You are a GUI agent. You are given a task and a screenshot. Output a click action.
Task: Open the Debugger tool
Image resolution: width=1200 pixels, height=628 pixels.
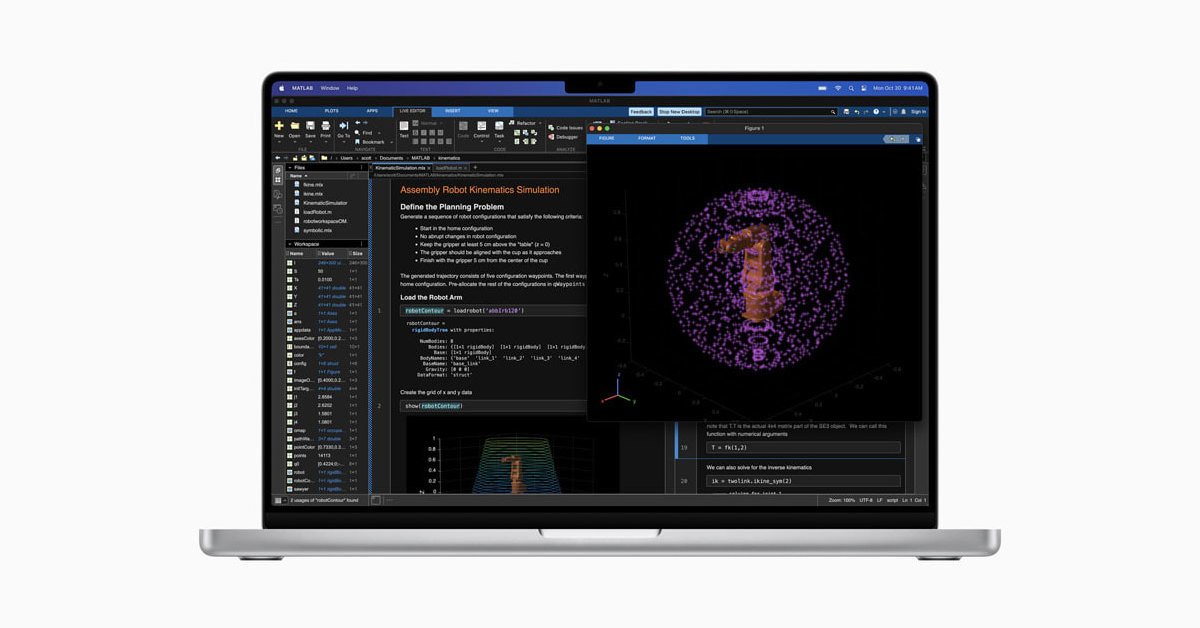[566, 137]
